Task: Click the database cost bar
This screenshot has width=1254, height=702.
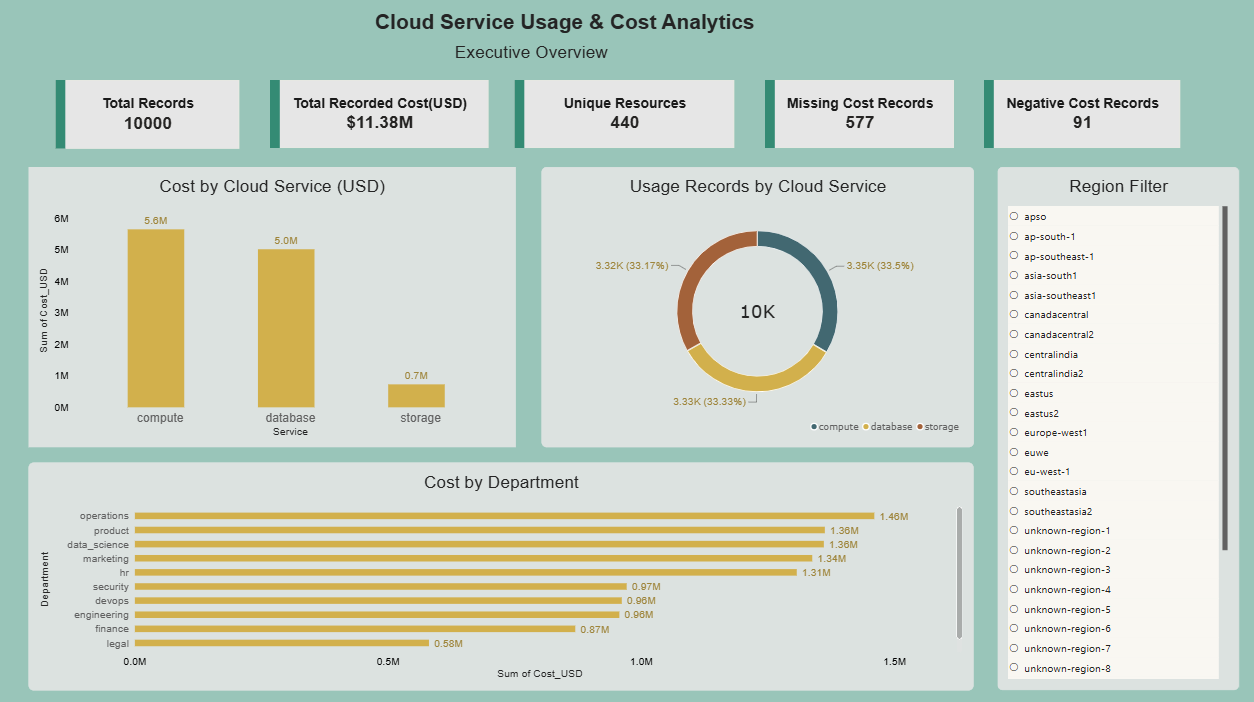Action: 286,328
